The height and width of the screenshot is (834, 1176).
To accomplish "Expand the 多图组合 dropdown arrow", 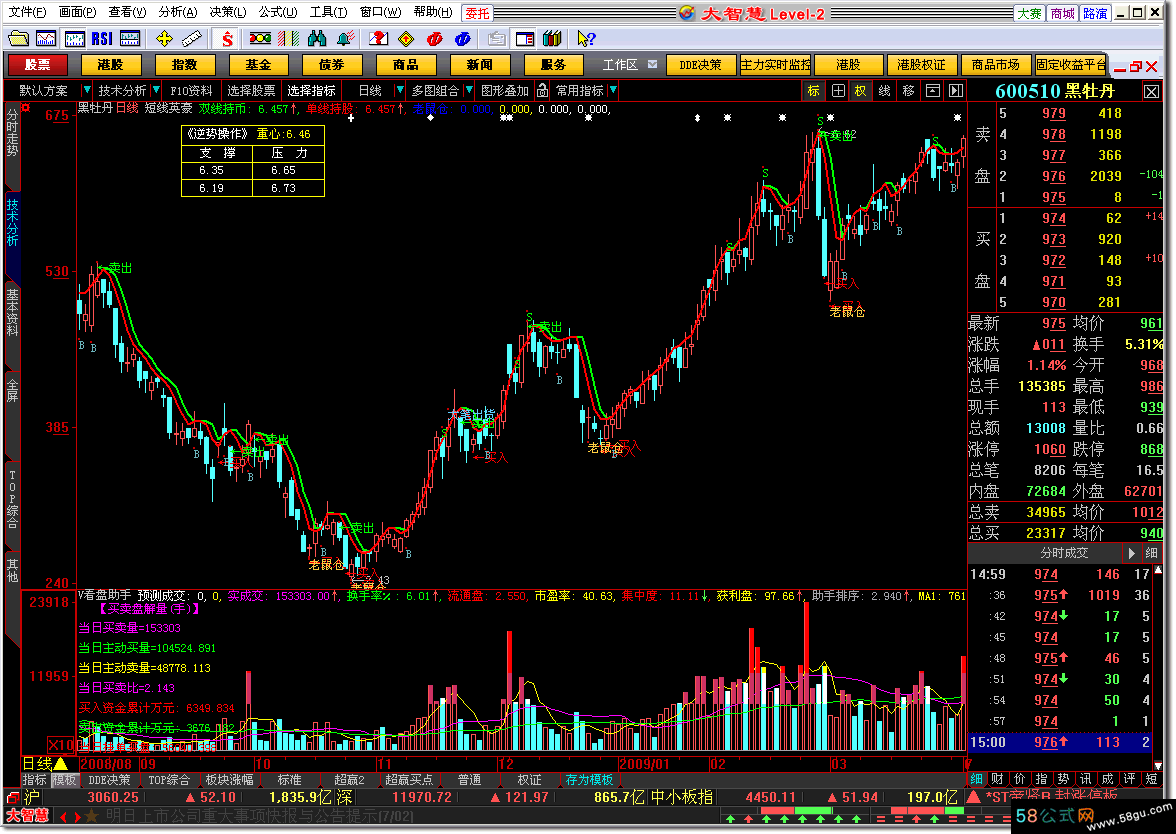I will 469,91.
